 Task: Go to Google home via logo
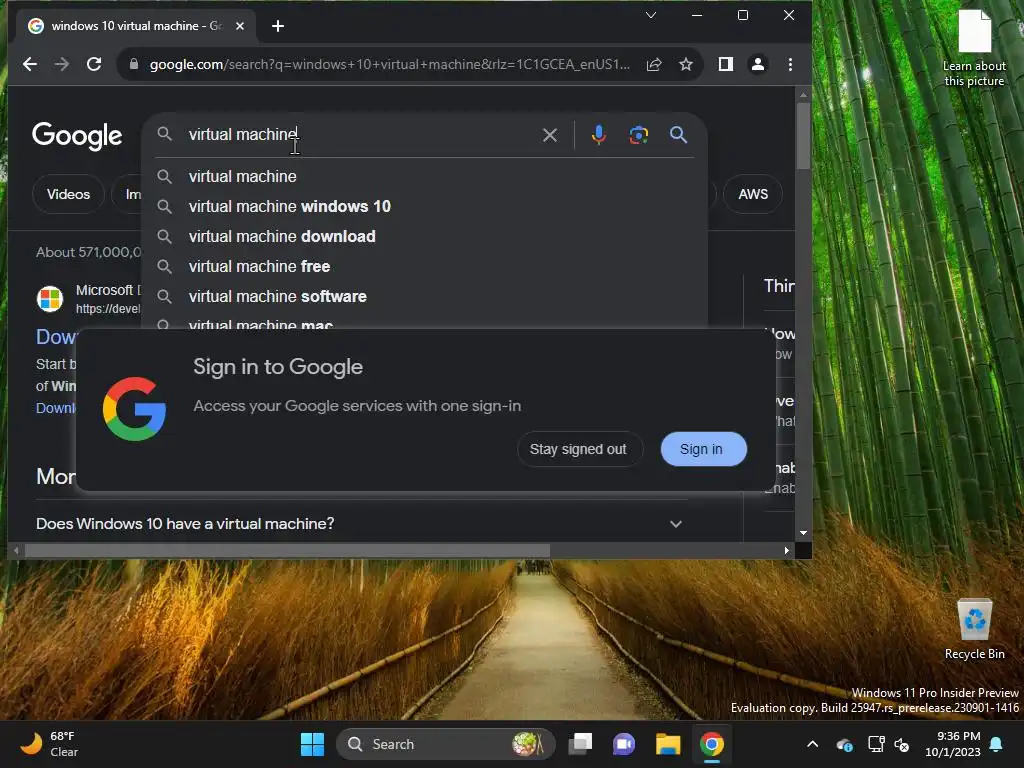[77, 136]
